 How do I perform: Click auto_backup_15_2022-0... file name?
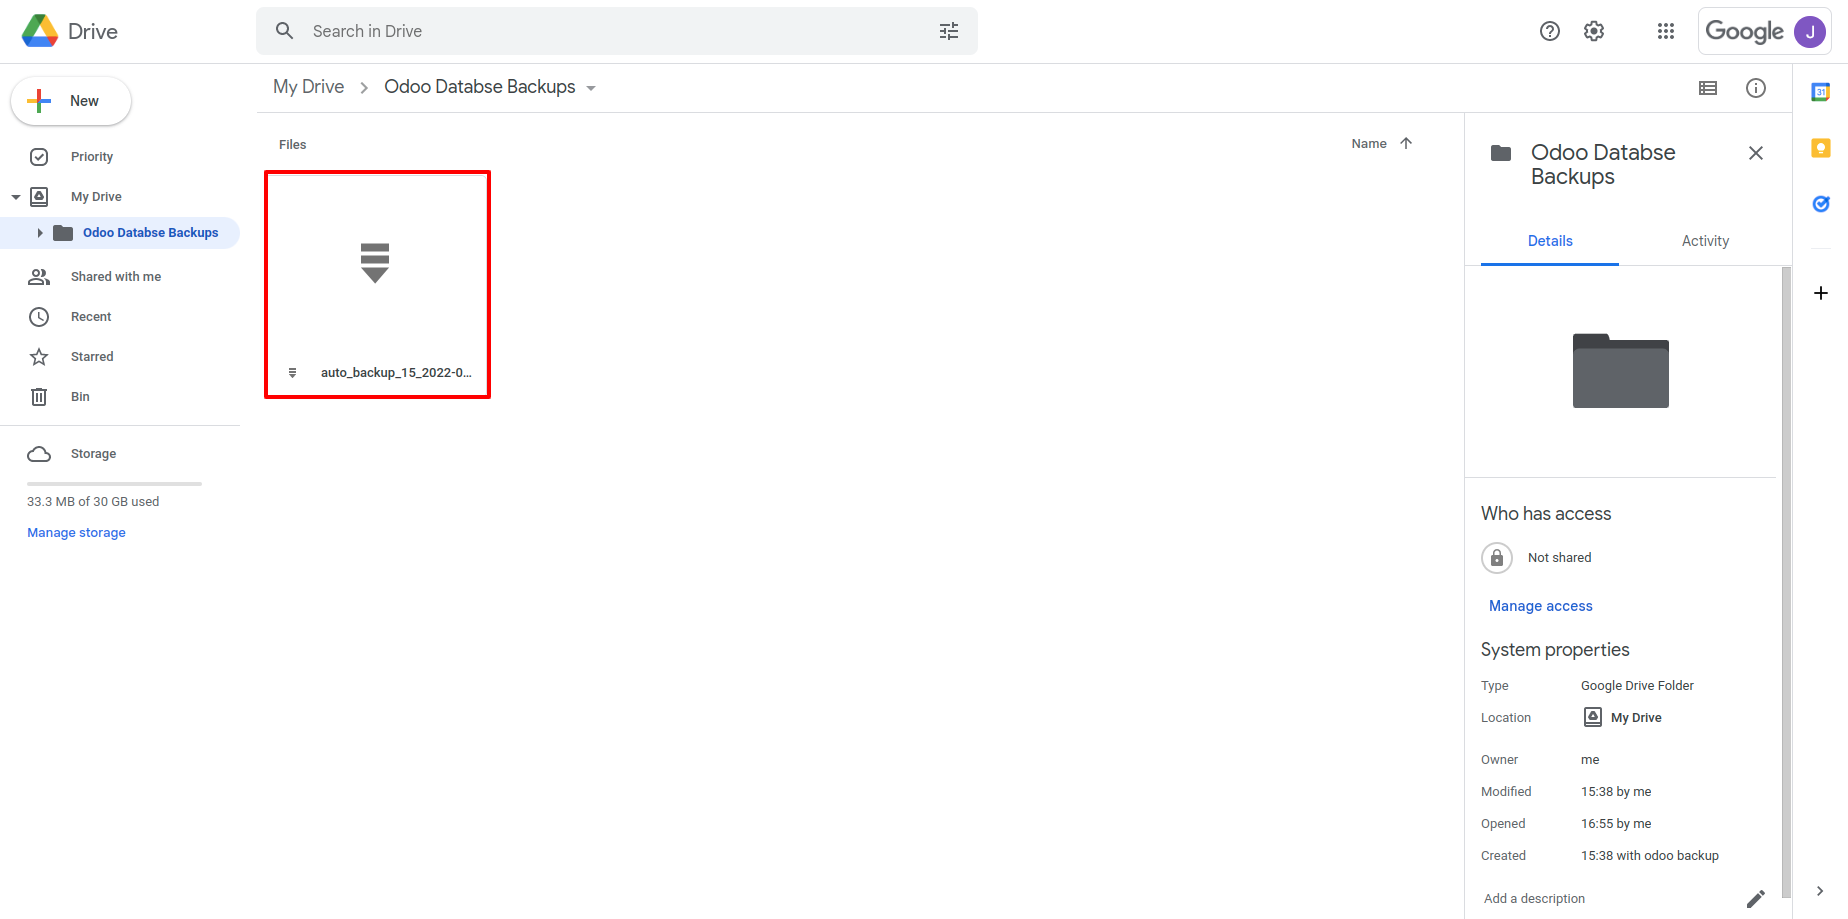396,373
